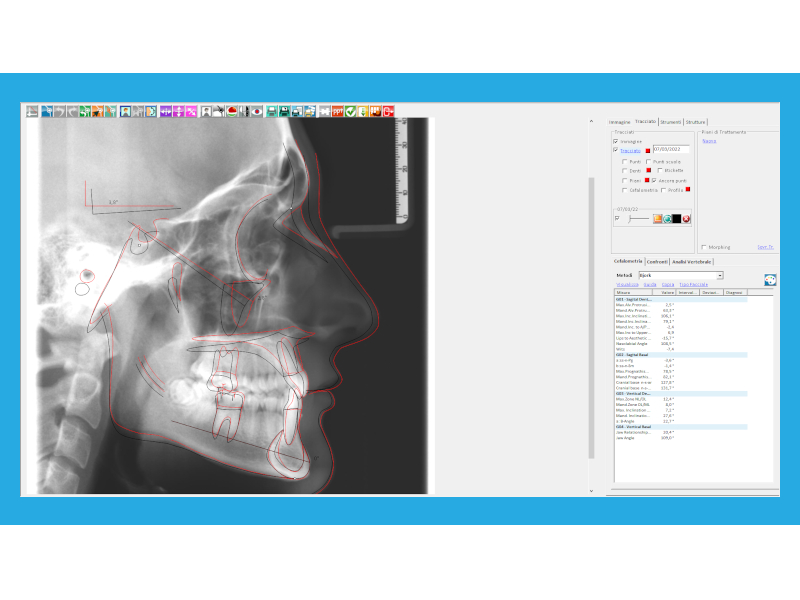Click the grey ruler line tool icon
The image size is (800, 600).
point(32,111)
